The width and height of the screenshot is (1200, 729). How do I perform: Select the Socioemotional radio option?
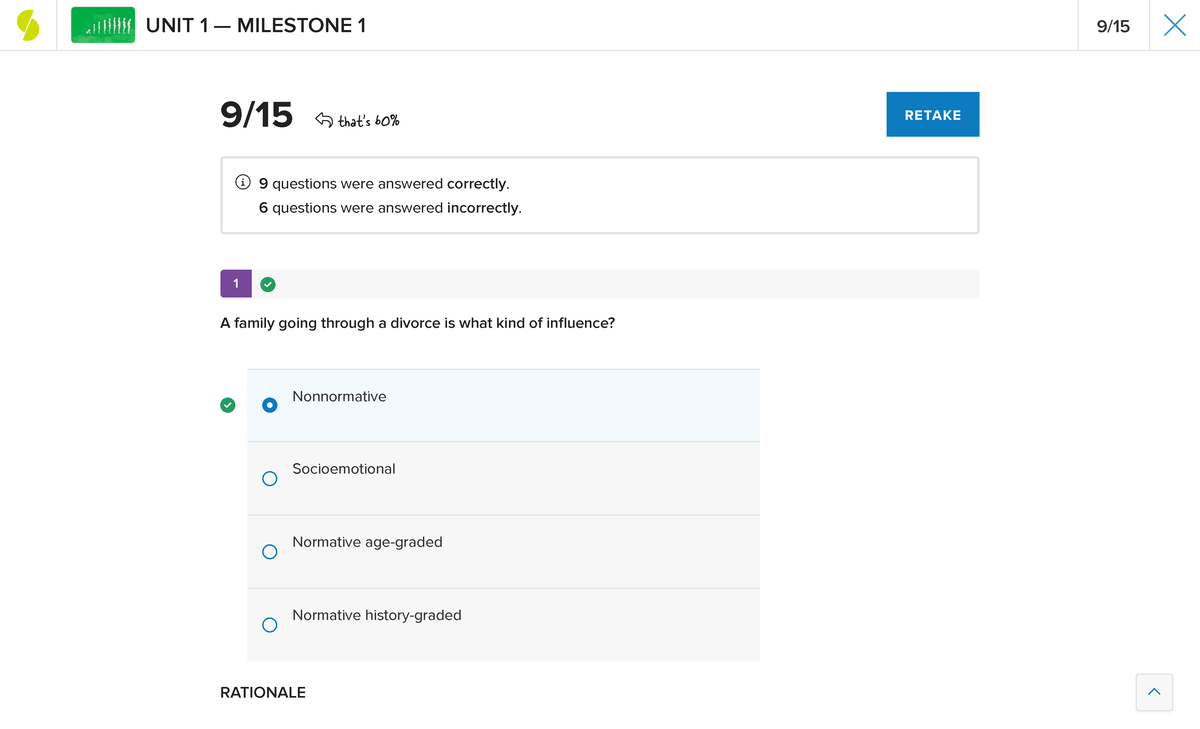[x=269, y=478]
